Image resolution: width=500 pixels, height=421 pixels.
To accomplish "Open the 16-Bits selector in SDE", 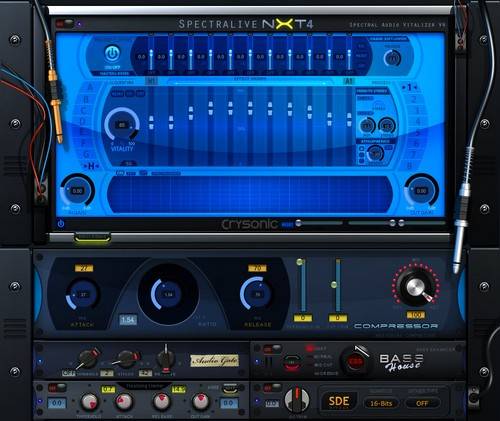I will pos(381,403).
